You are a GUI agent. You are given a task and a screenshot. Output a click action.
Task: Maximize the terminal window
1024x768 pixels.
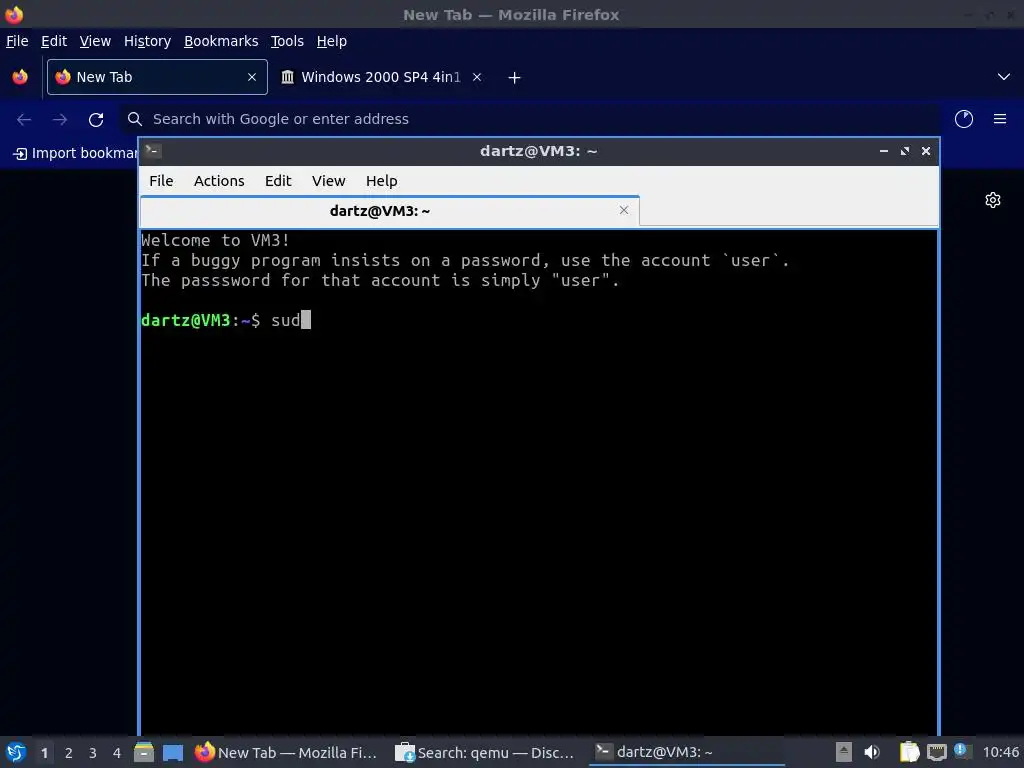pos(904,151)
